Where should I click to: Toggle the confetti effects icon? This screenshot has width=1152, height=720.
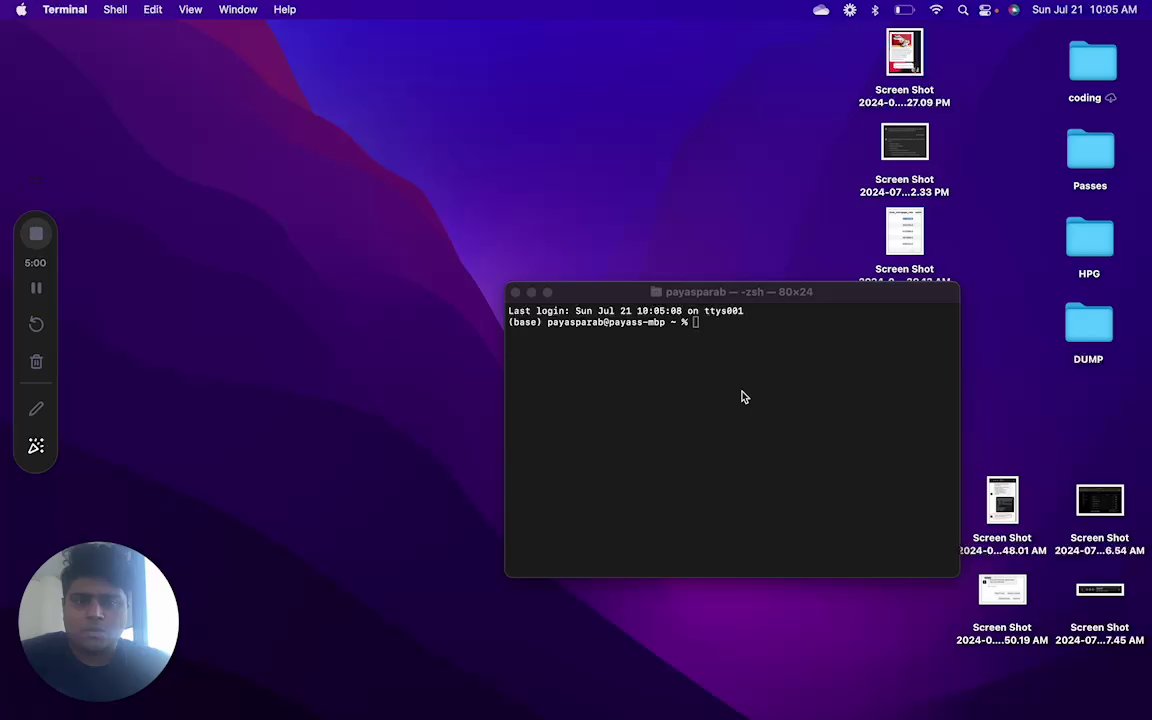pos(36,446)
